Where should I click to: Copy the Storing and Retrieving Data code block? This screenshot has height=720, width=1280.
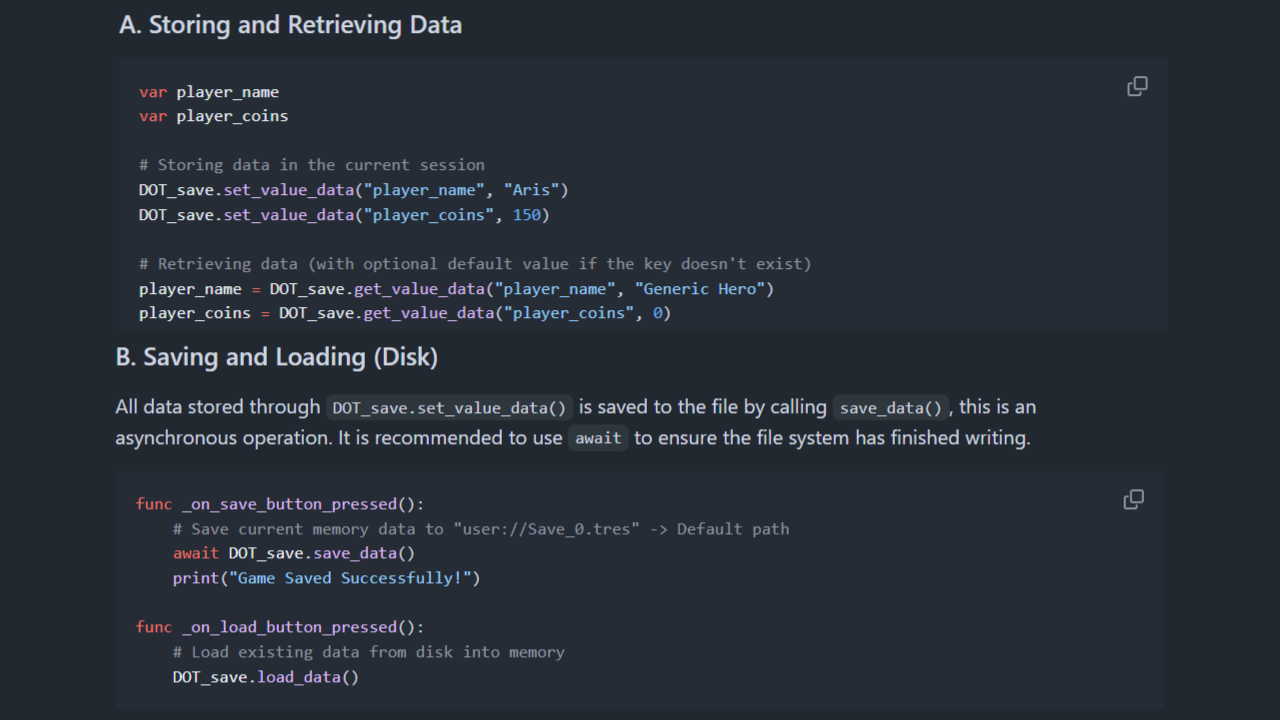coord(1137,86)
